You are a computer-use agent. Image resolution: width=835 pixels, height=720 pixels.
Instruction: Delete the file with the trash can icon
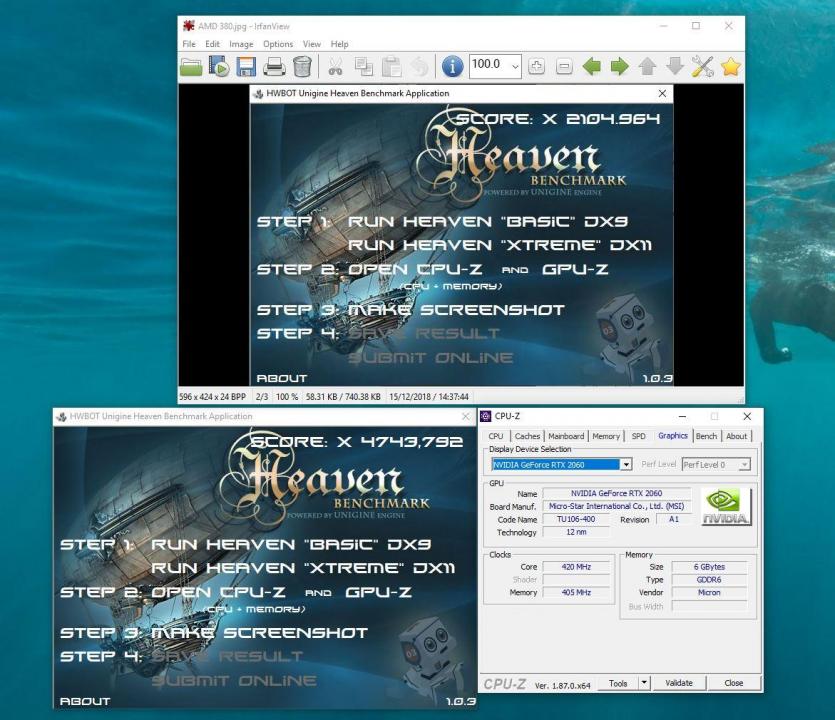[301, 67]
